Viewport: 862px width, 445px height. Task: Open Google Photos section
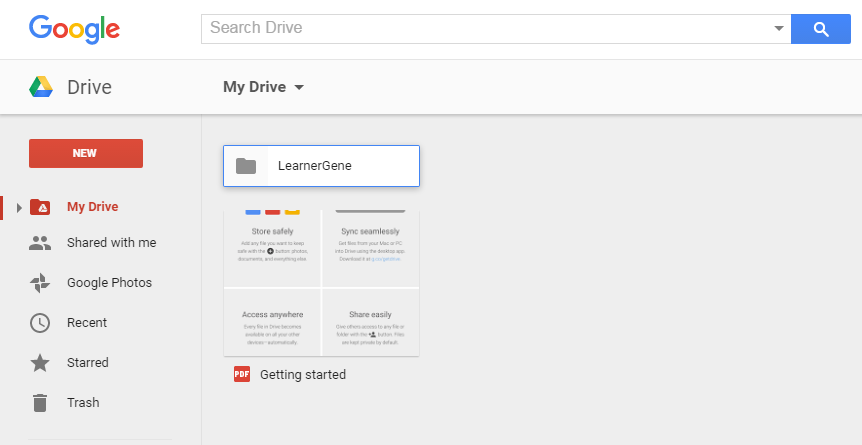109,283
